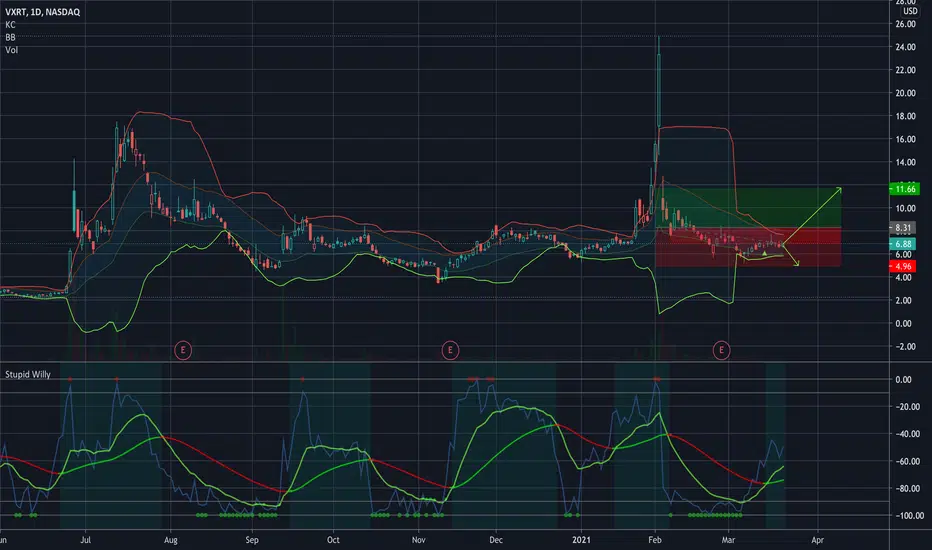
Task: Click the -100.00 value on the Willy axis
Action: [x=909, y=516]
